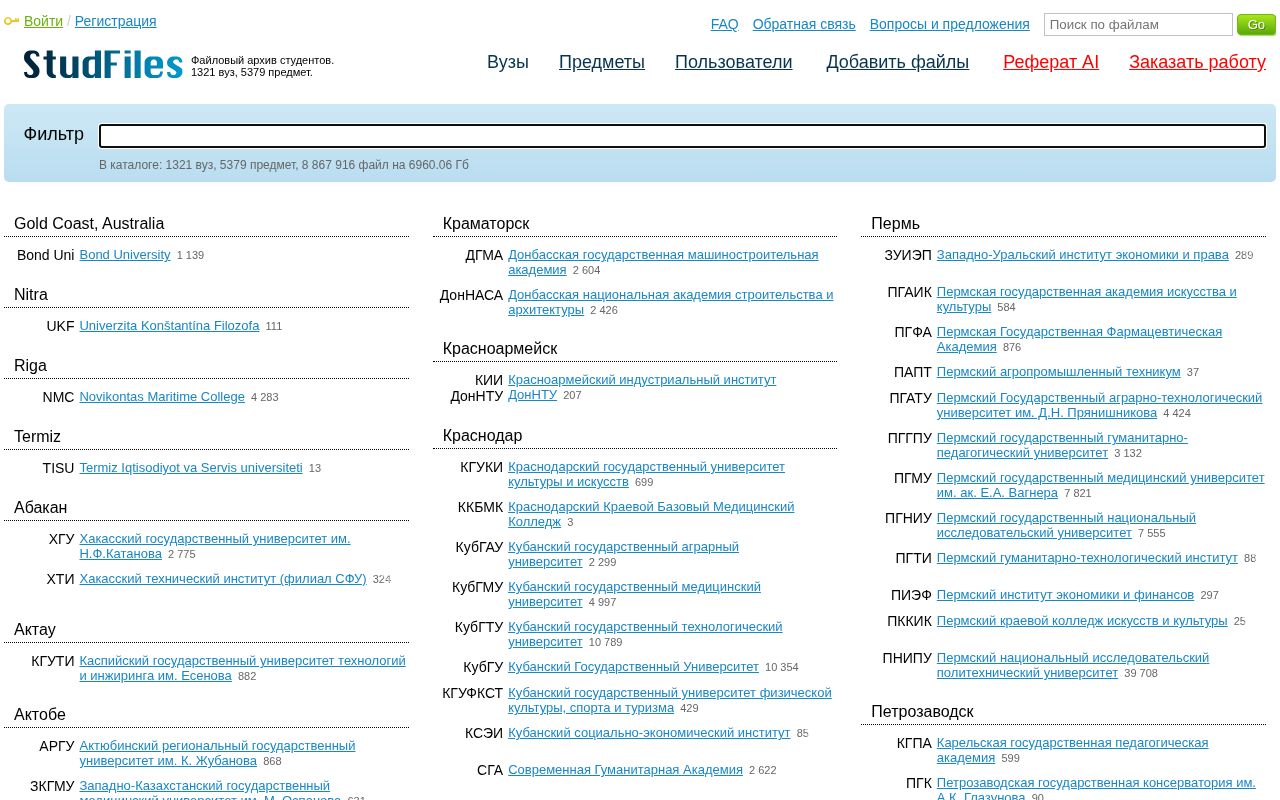Open the Регистрация link
The image size is (1280, 800).
(115, 21)
